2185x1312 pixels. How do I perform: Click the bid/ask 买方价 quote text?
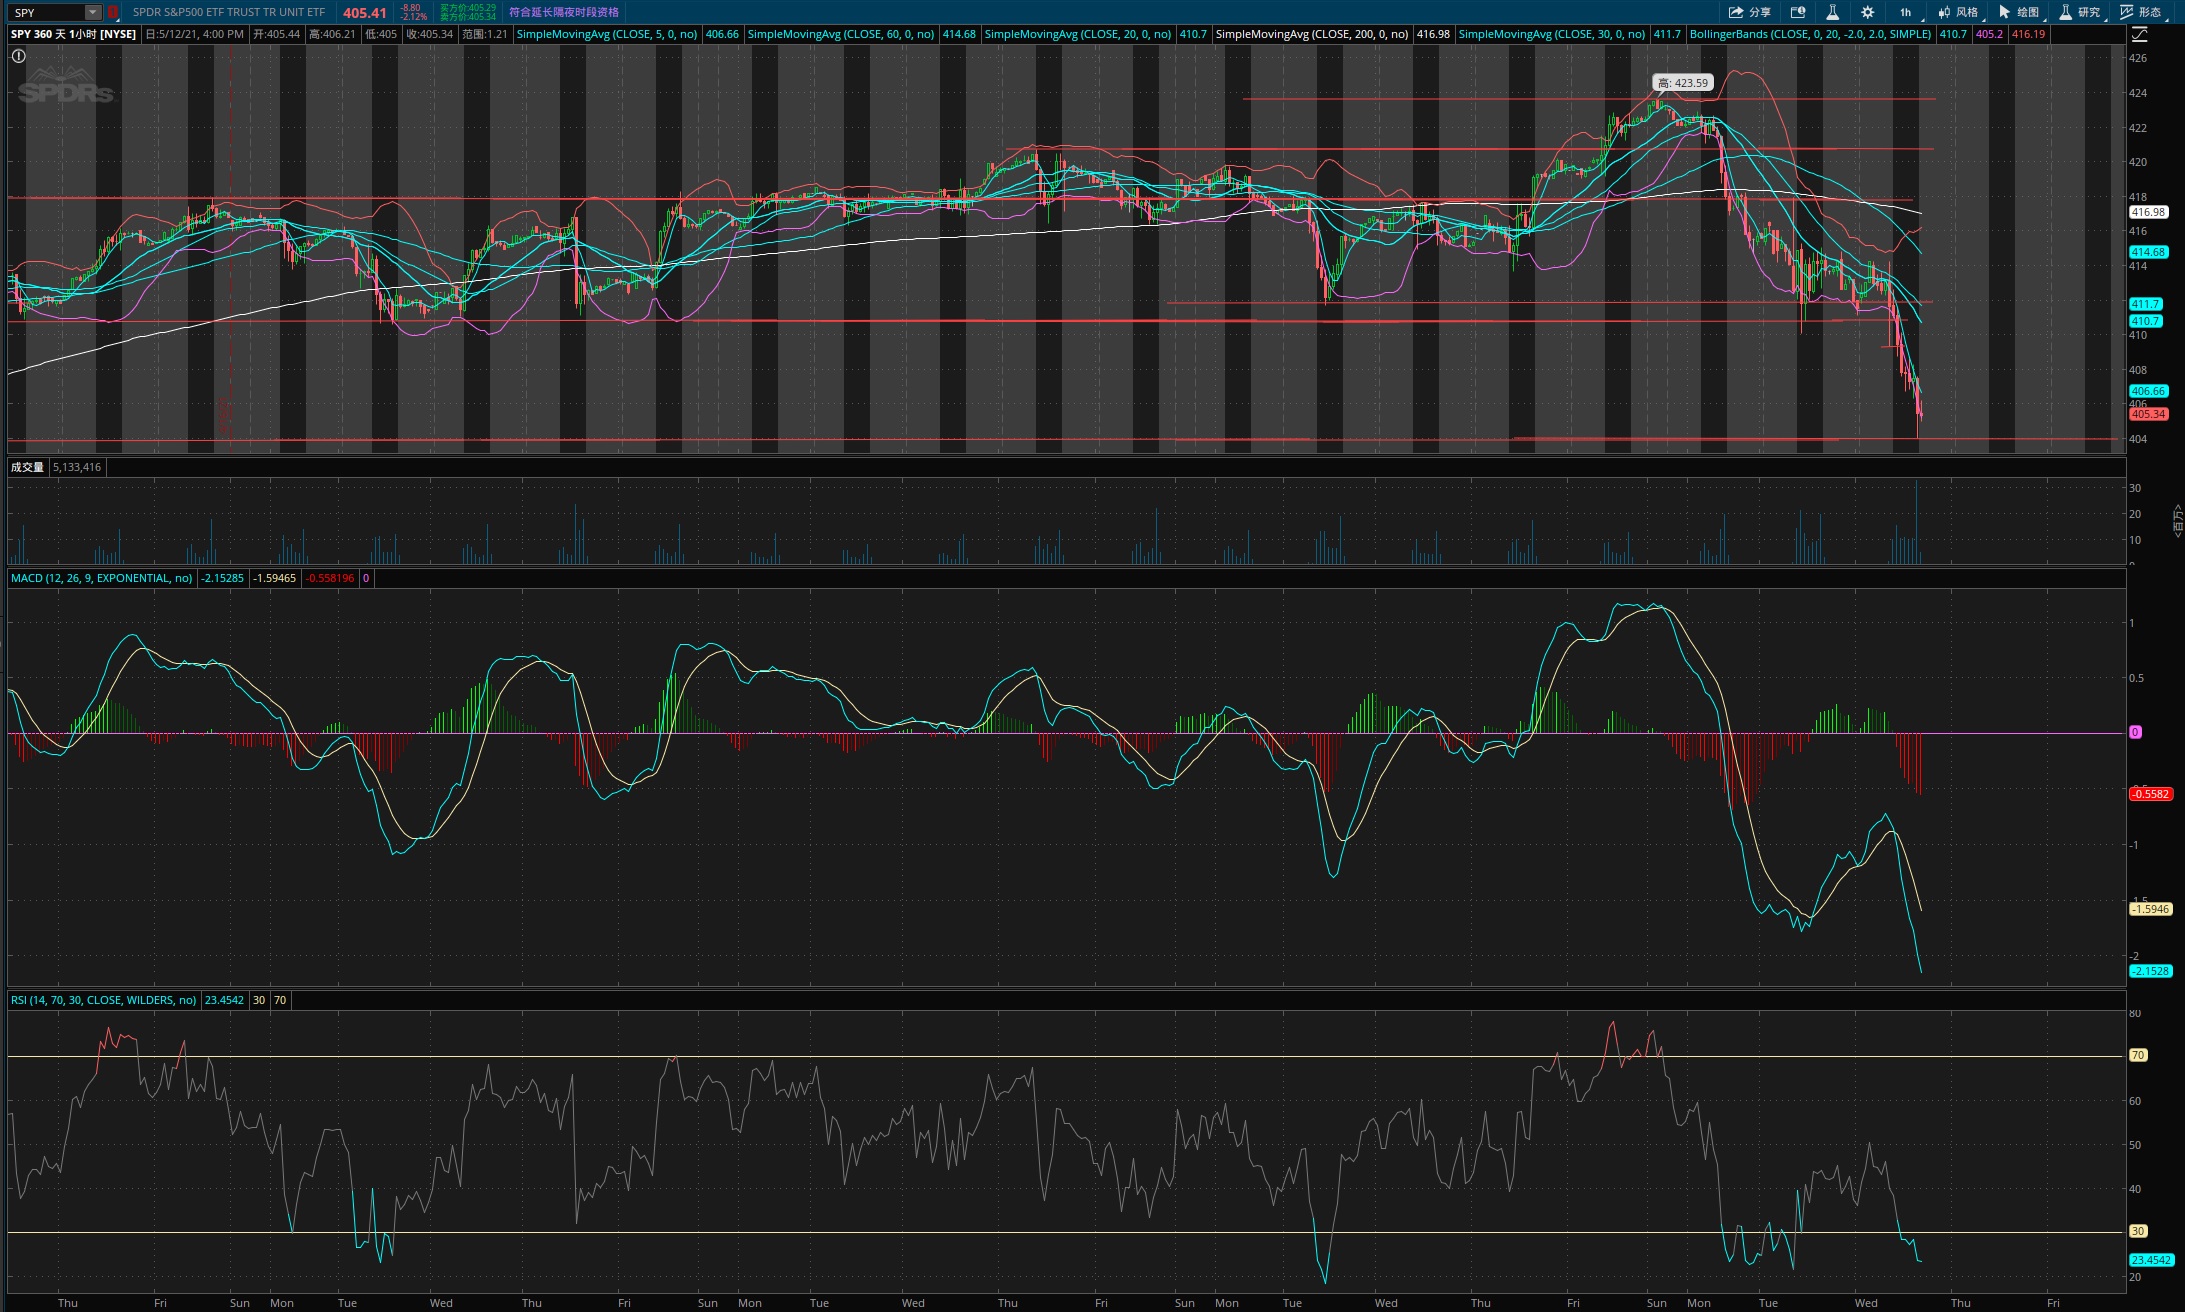[468, 12]
